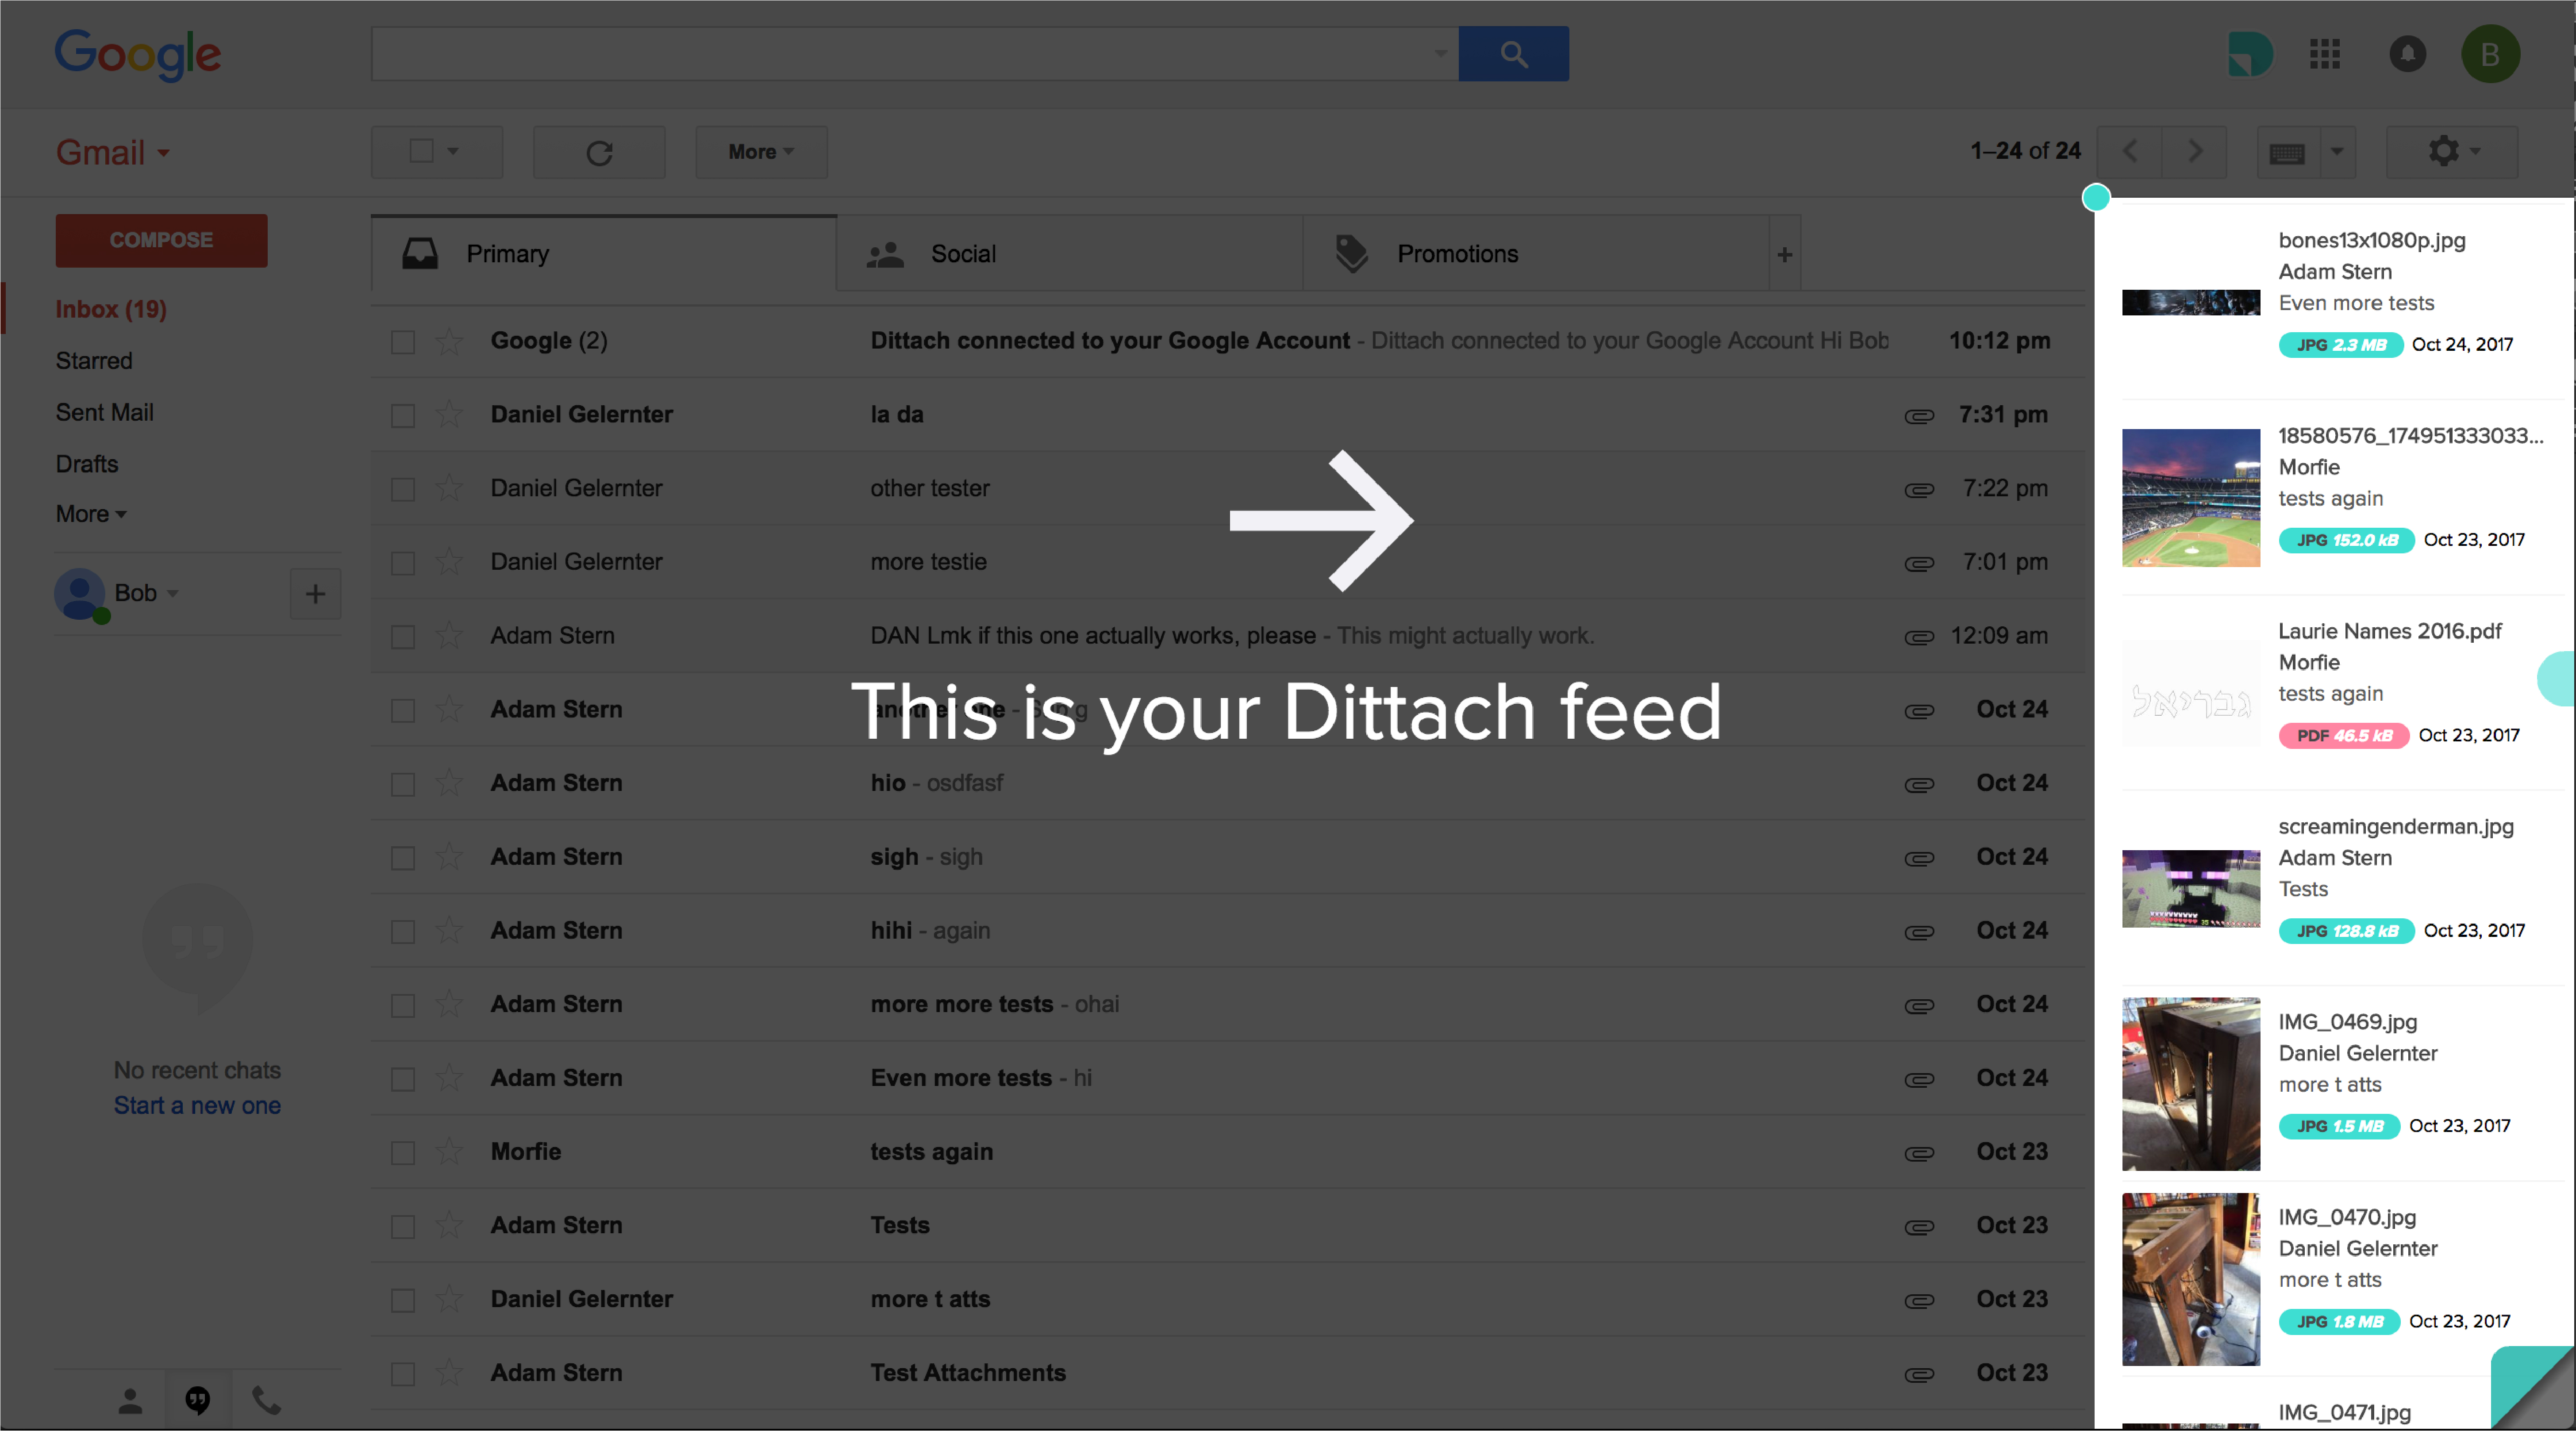Go to older messages arrow

pyautogui.click(x=2194, y=152)
